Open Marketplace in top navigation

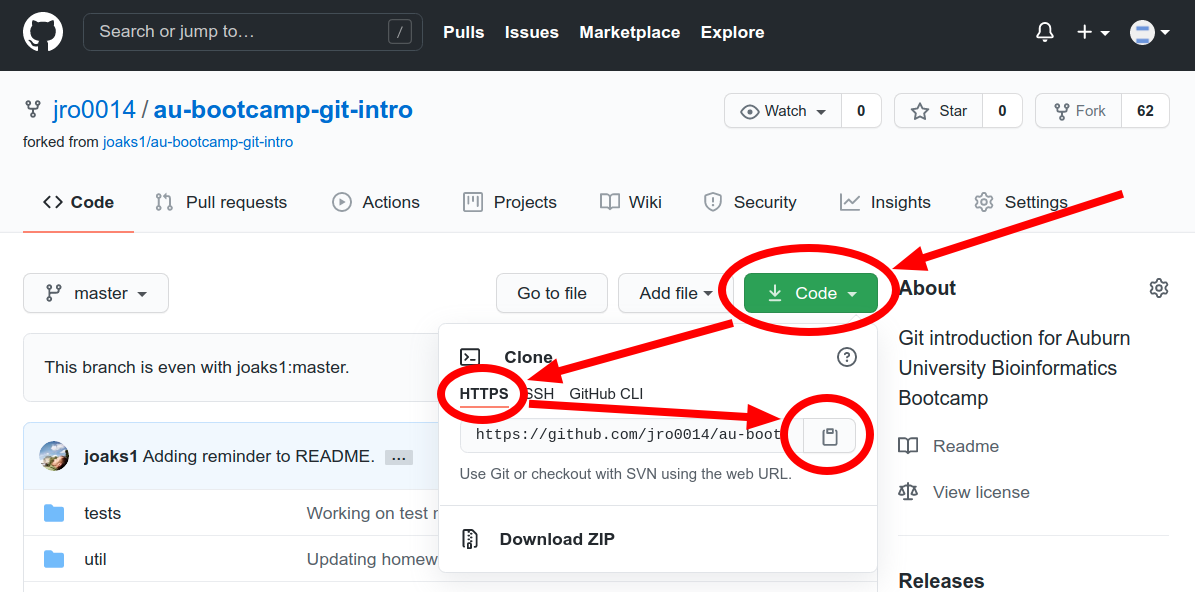click(630, 32)
